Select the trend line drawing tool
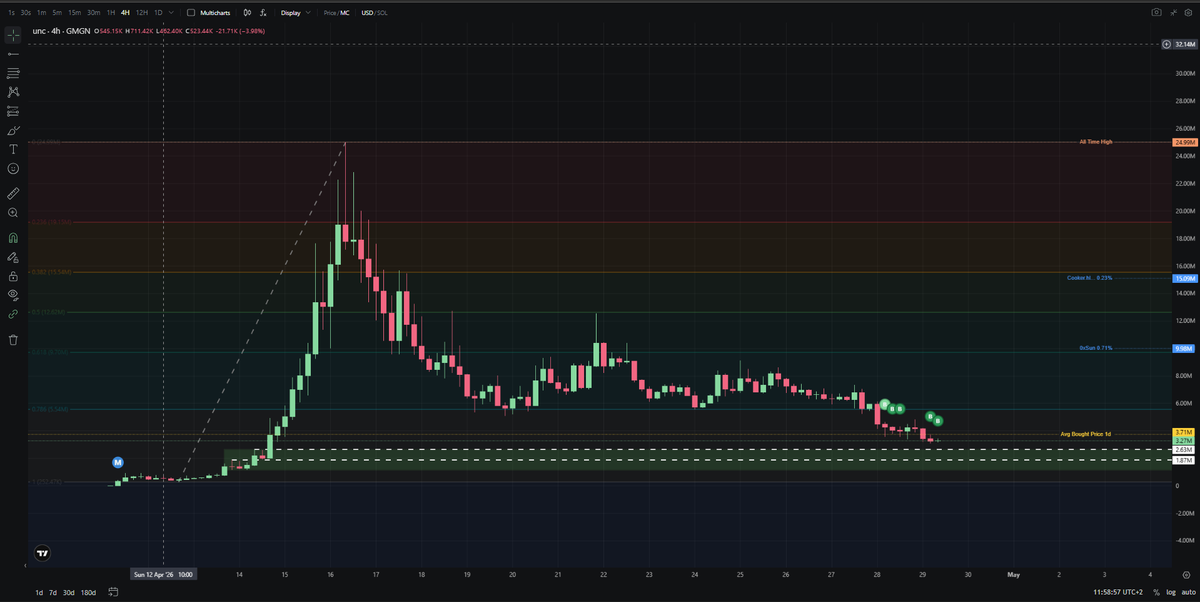 tap(13, 53)
